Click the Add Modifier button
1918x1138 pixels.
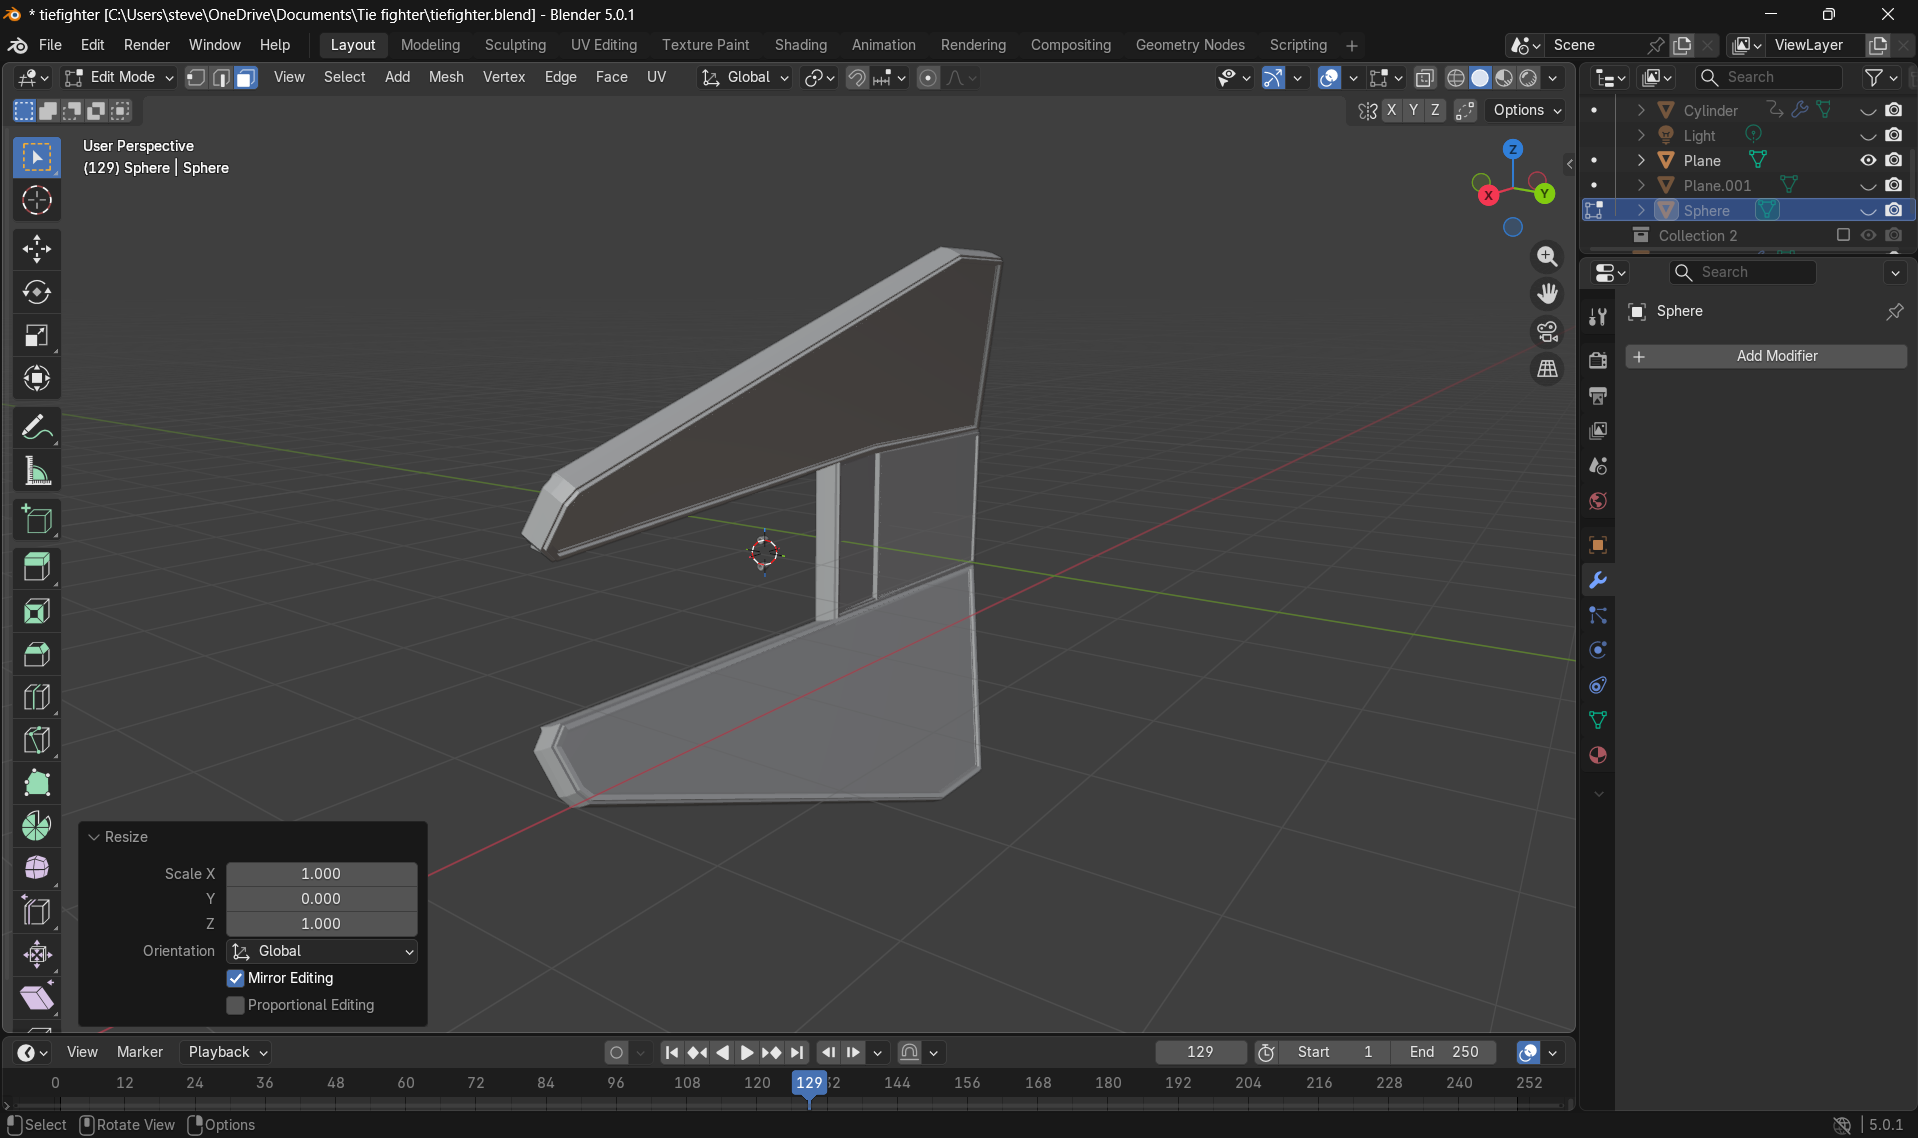pos(1766,356)
